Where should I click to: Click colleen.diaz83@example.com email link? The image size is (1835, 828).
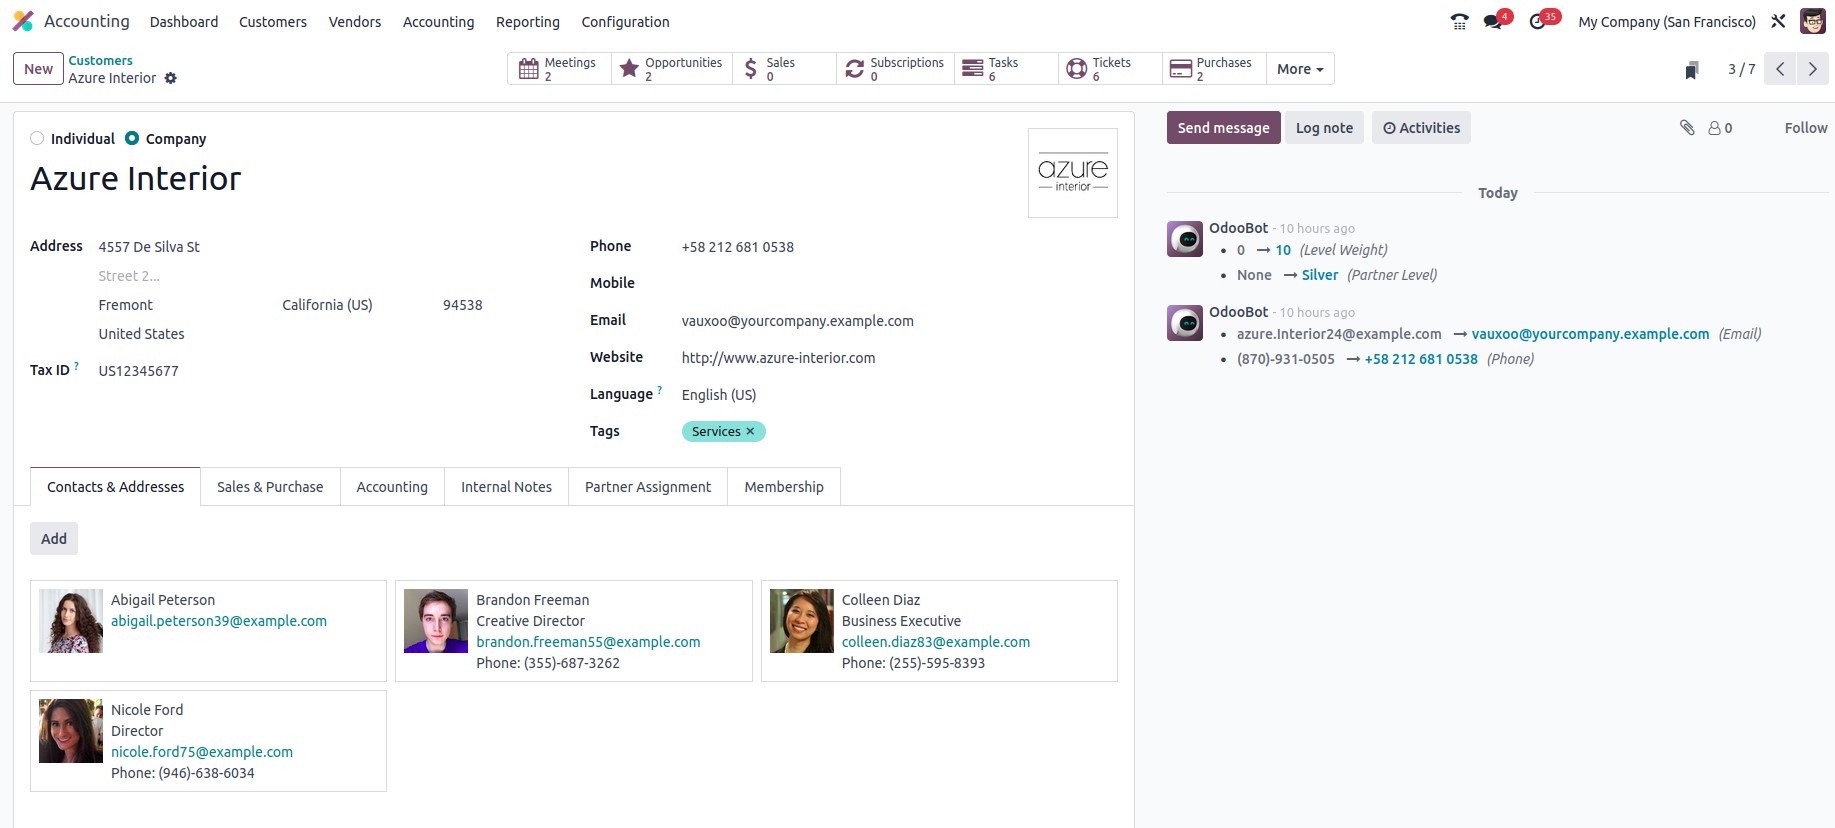(936, 642)
